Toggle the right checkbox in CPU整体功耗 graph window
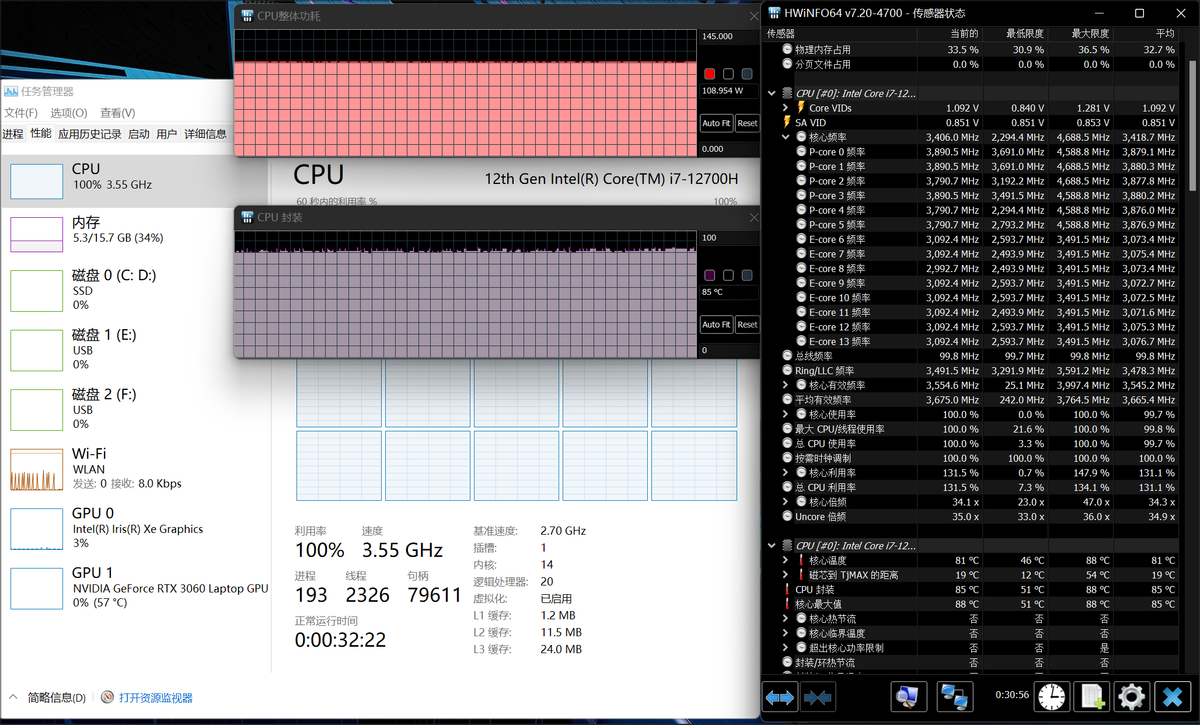This screenshot has height=725, width=1200. [x=746, y=74]
